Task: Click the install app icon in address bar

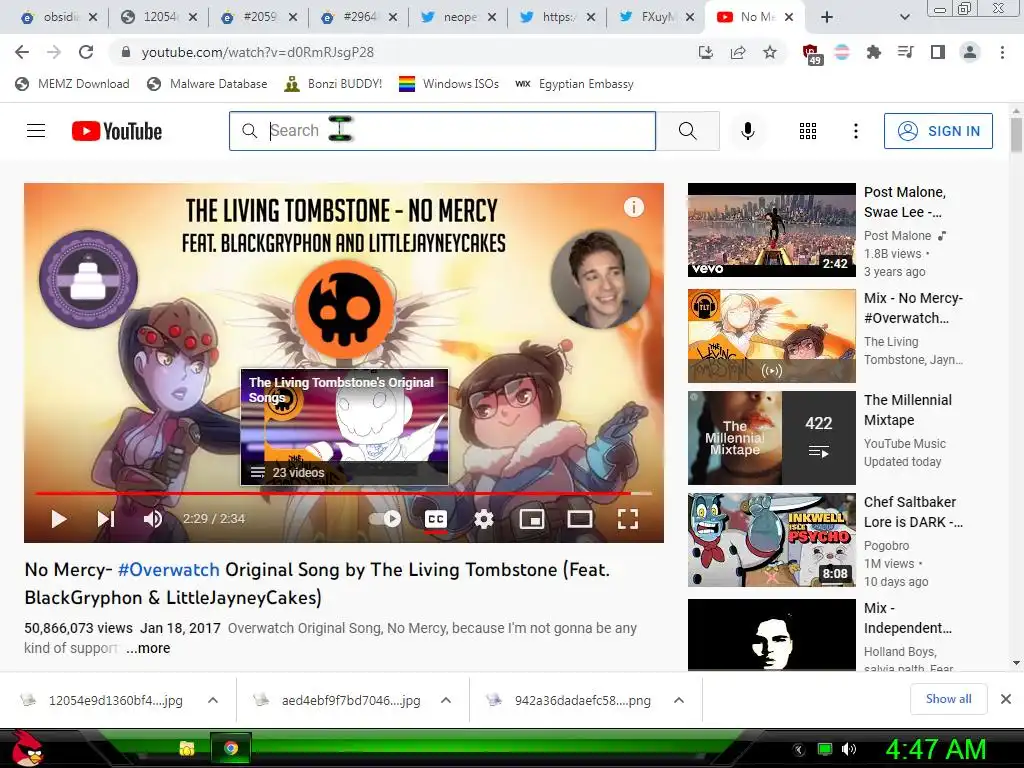Action: 706,52
